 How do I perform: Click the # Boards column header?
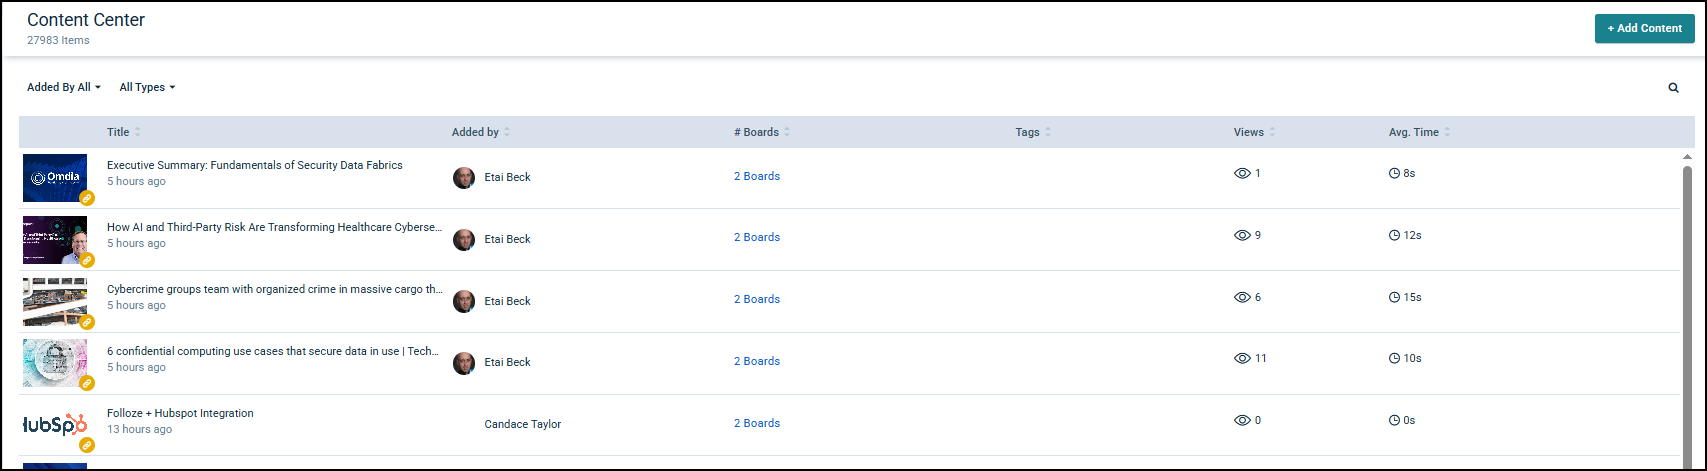click(x=756, y=132)
